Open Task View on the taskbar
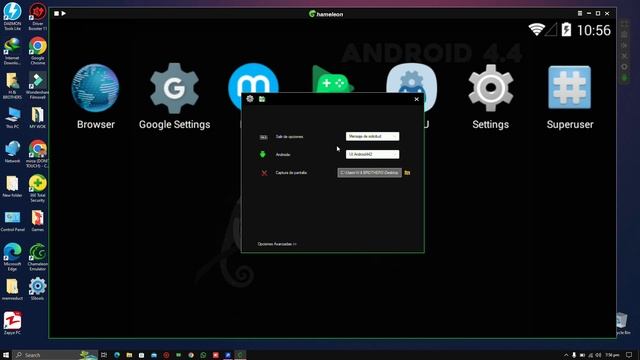The width and height of the screenshot is (640, 360). (x=104, y=355)
